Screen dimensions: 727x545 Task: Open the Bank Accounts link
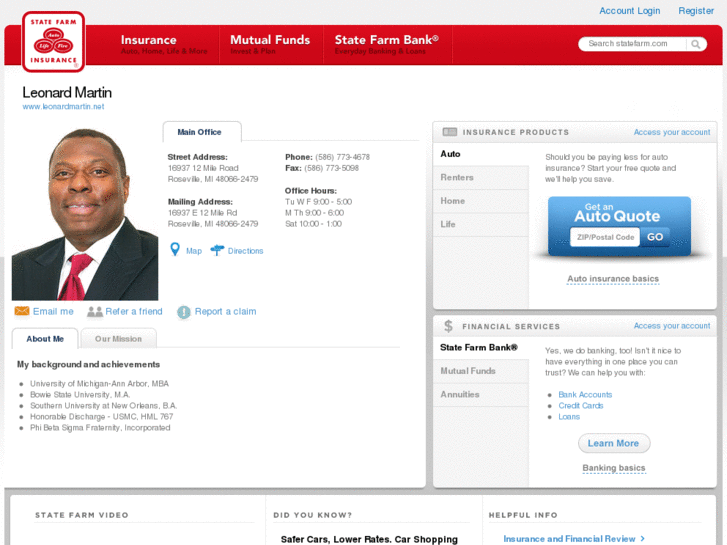pos(585,395)
